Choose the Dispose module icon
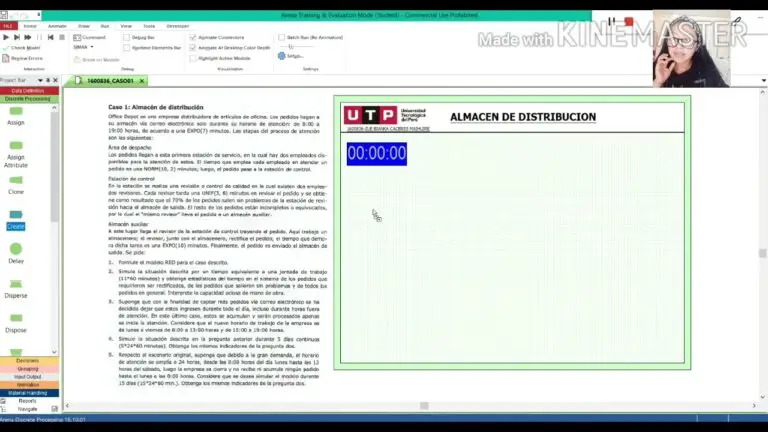The image size is (768, 432). pyautogui.click(x=16, y=318)
